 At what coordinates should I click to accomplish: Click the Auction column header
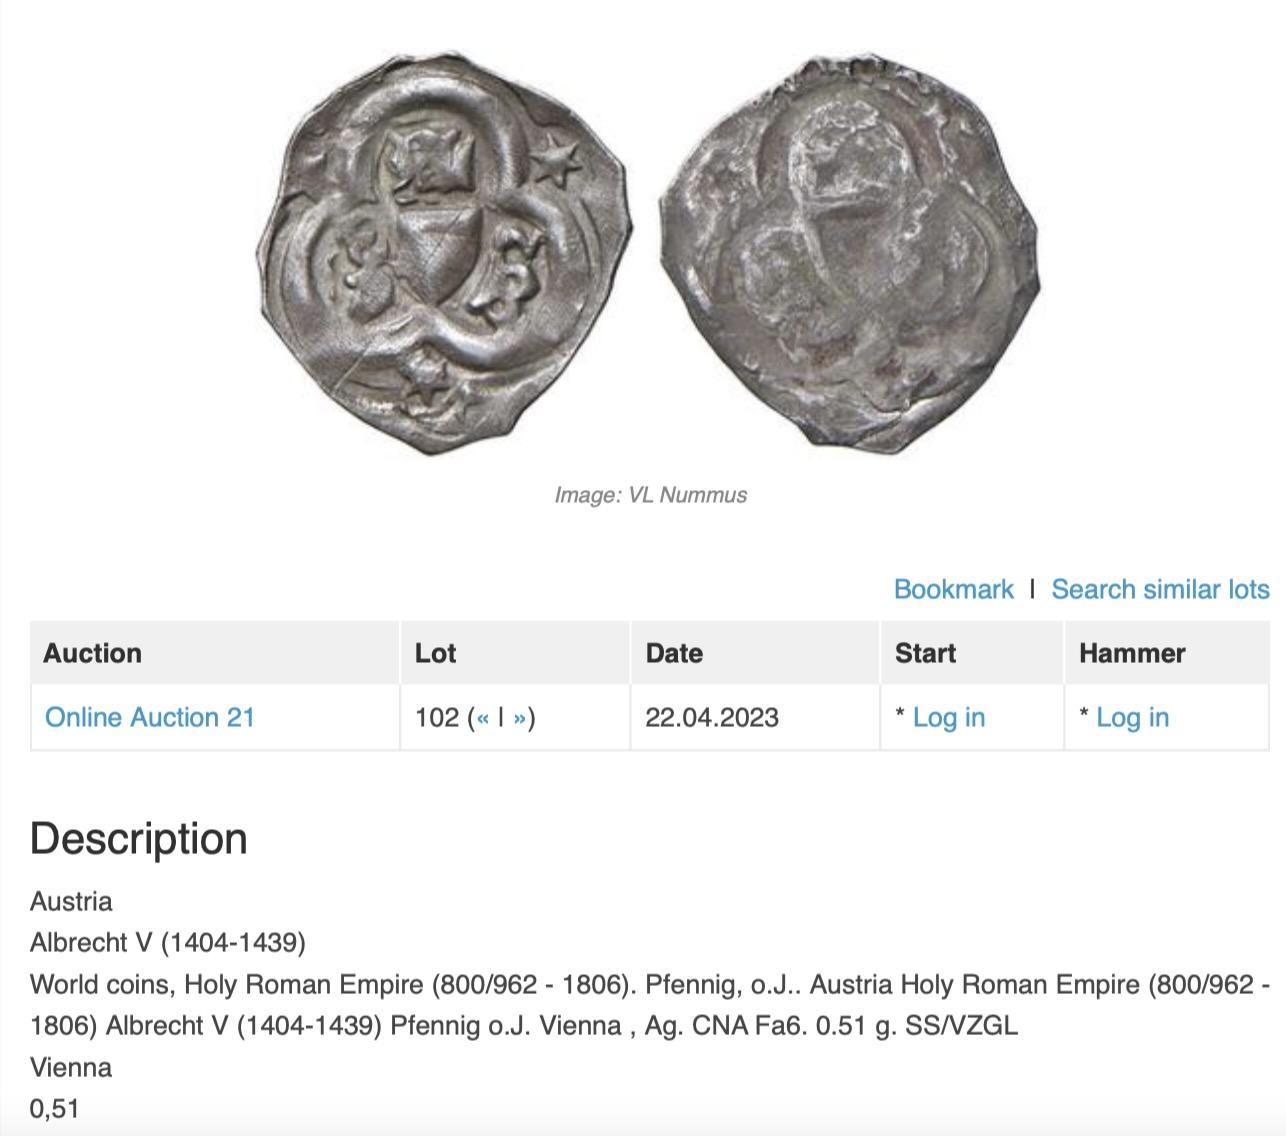click(93, 653)
